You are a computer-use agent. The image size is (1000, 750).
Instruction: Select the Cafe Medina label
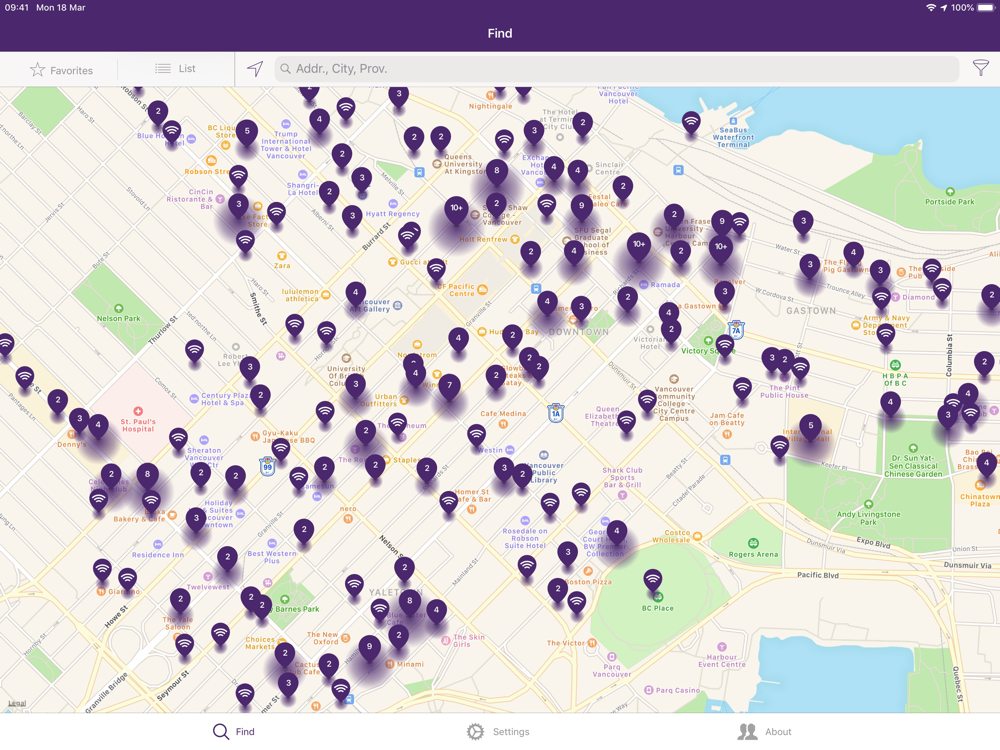503,413
